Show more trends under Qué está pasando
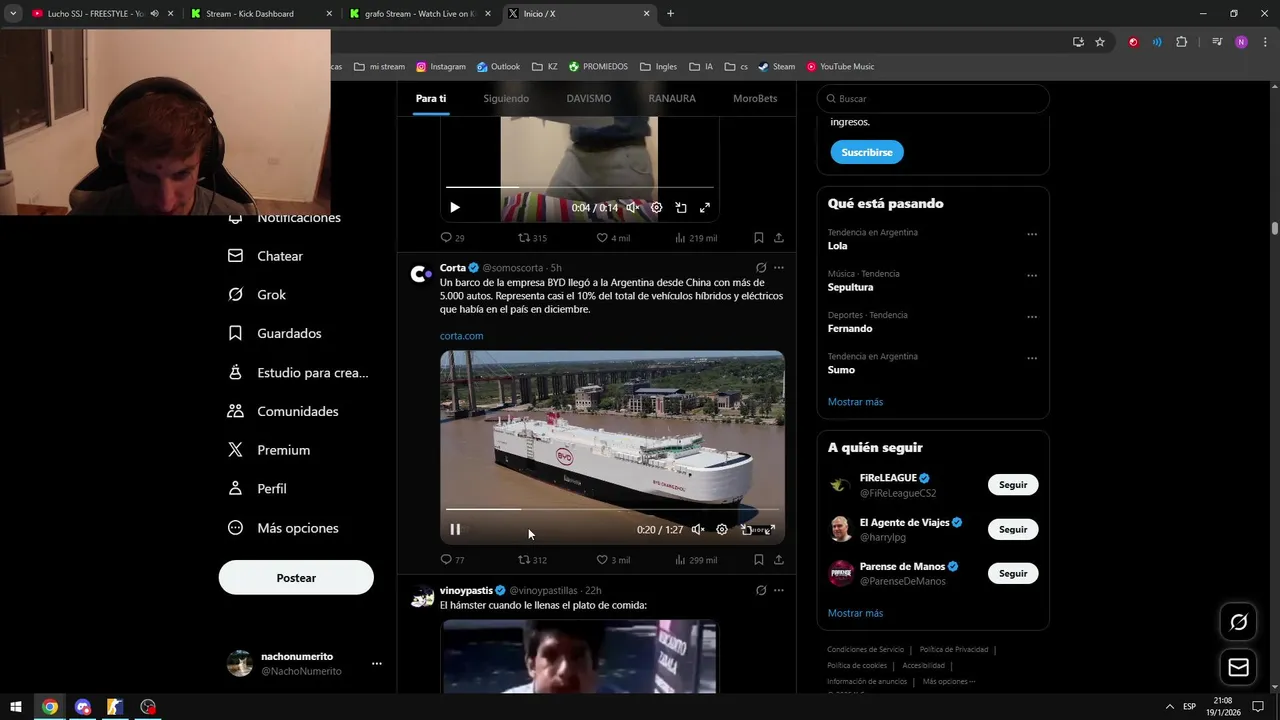 855,402
